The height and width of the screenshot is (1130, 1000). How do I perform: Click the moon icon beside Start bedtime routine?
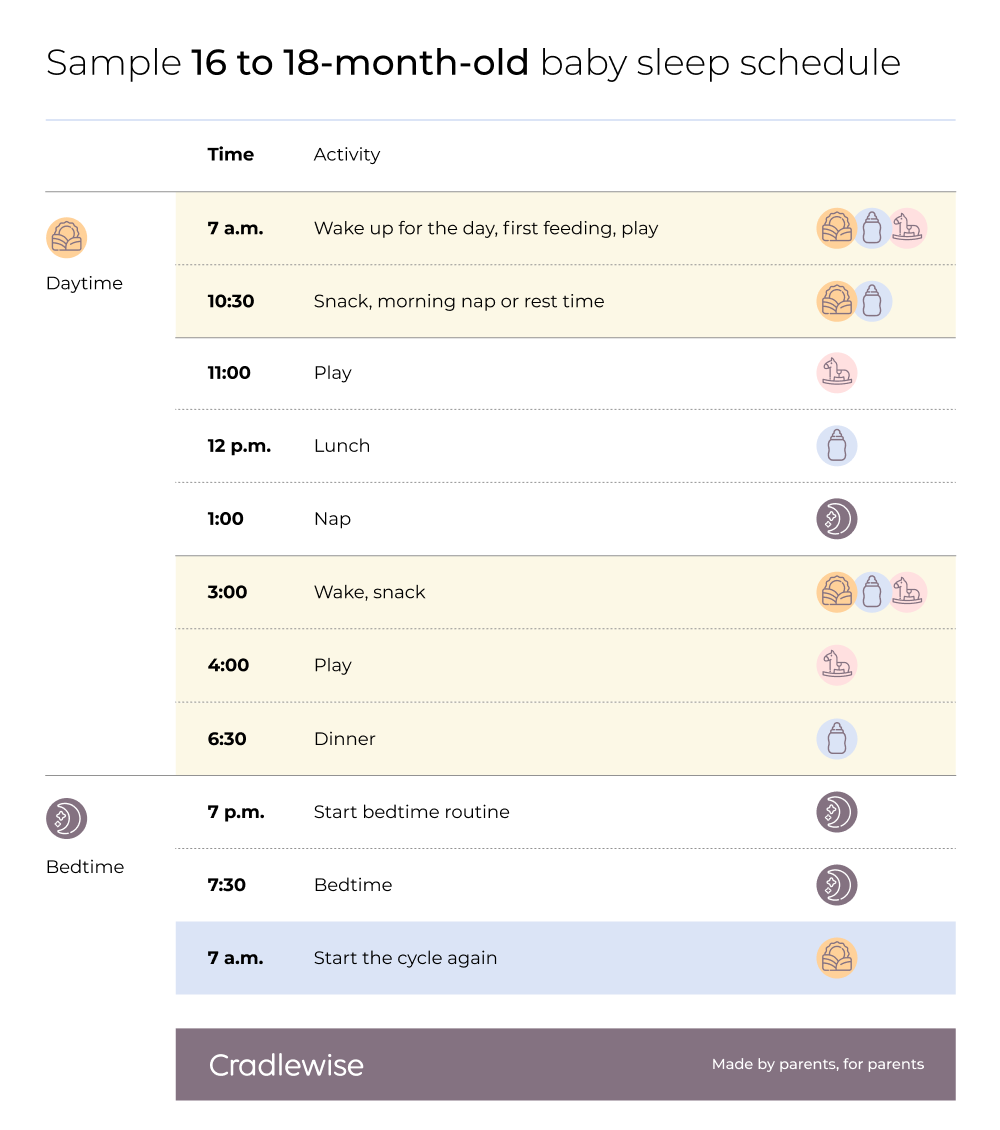837,812
